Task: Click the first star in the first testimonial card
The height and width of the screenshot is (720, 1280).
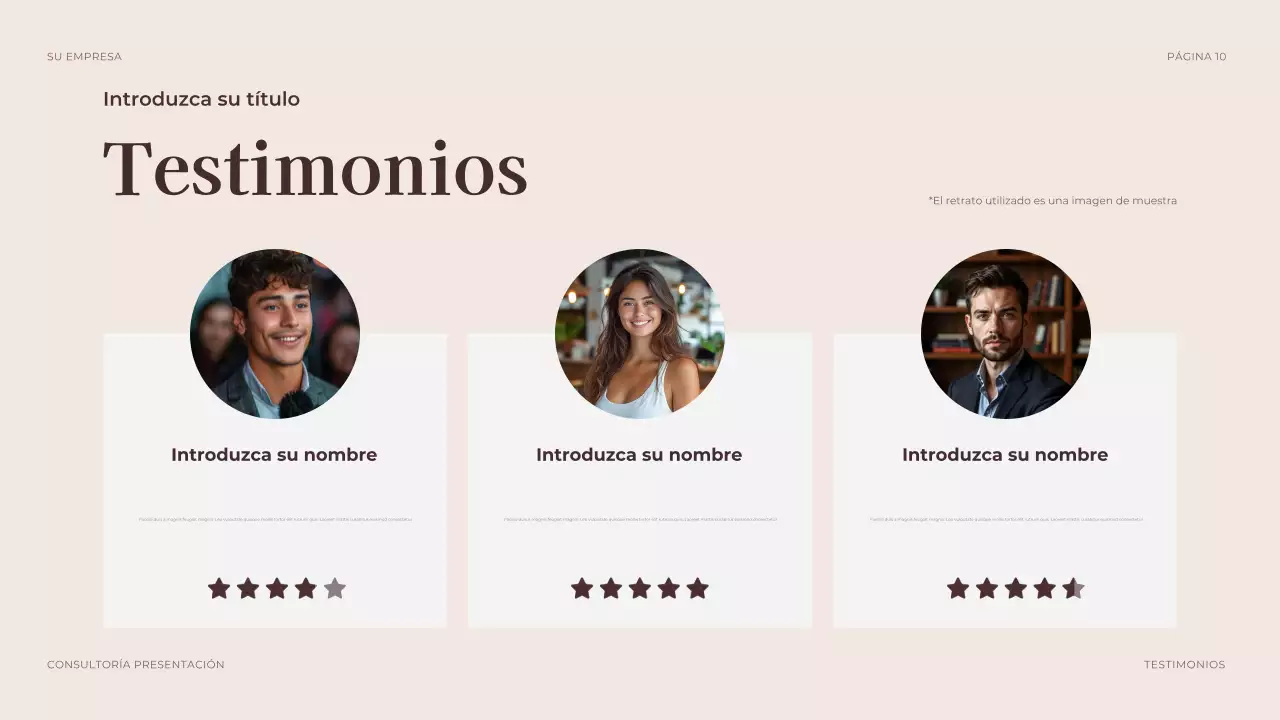Action: 219,589
